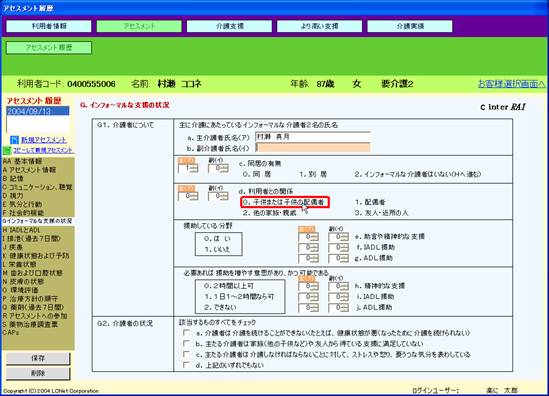Viewport: 549px width, 396px height.
Task: Open secondary caregiver dropdown for 利用者との関係
Action: pos(218,196)
